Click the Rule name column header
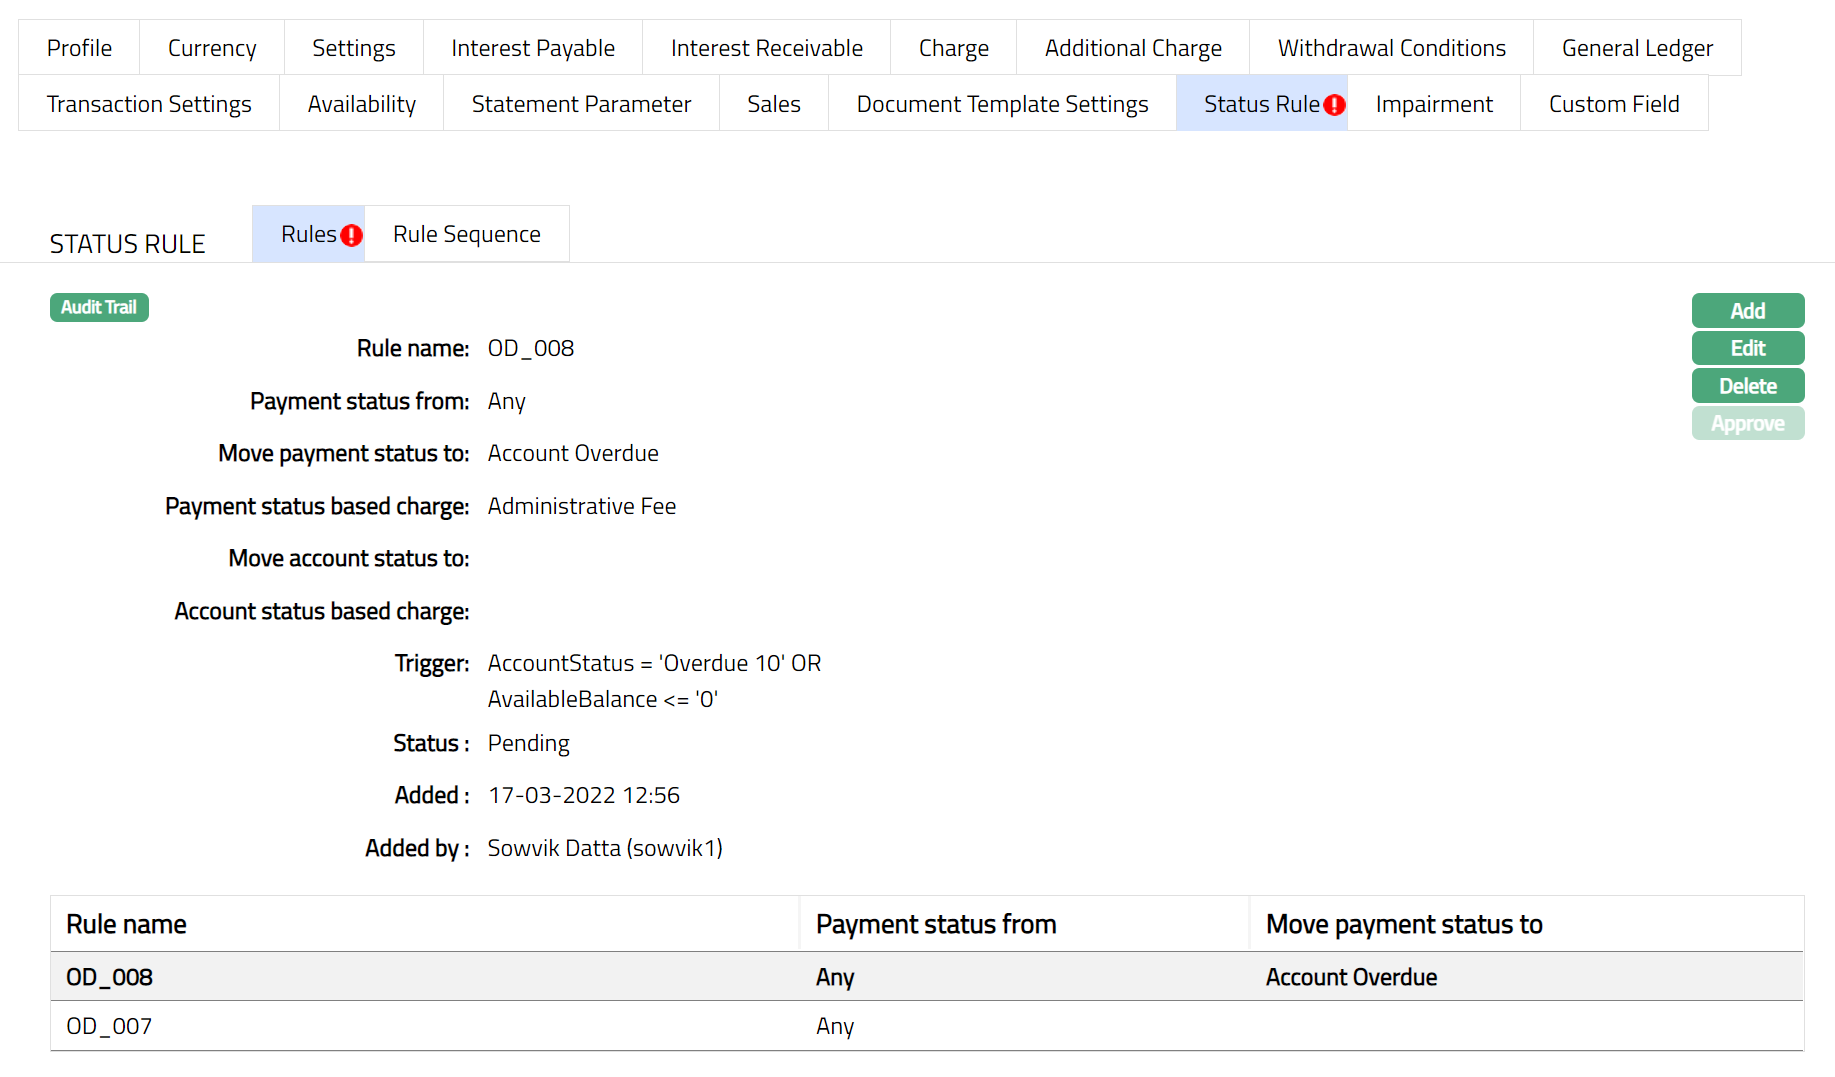 click(x=126, y=924)
